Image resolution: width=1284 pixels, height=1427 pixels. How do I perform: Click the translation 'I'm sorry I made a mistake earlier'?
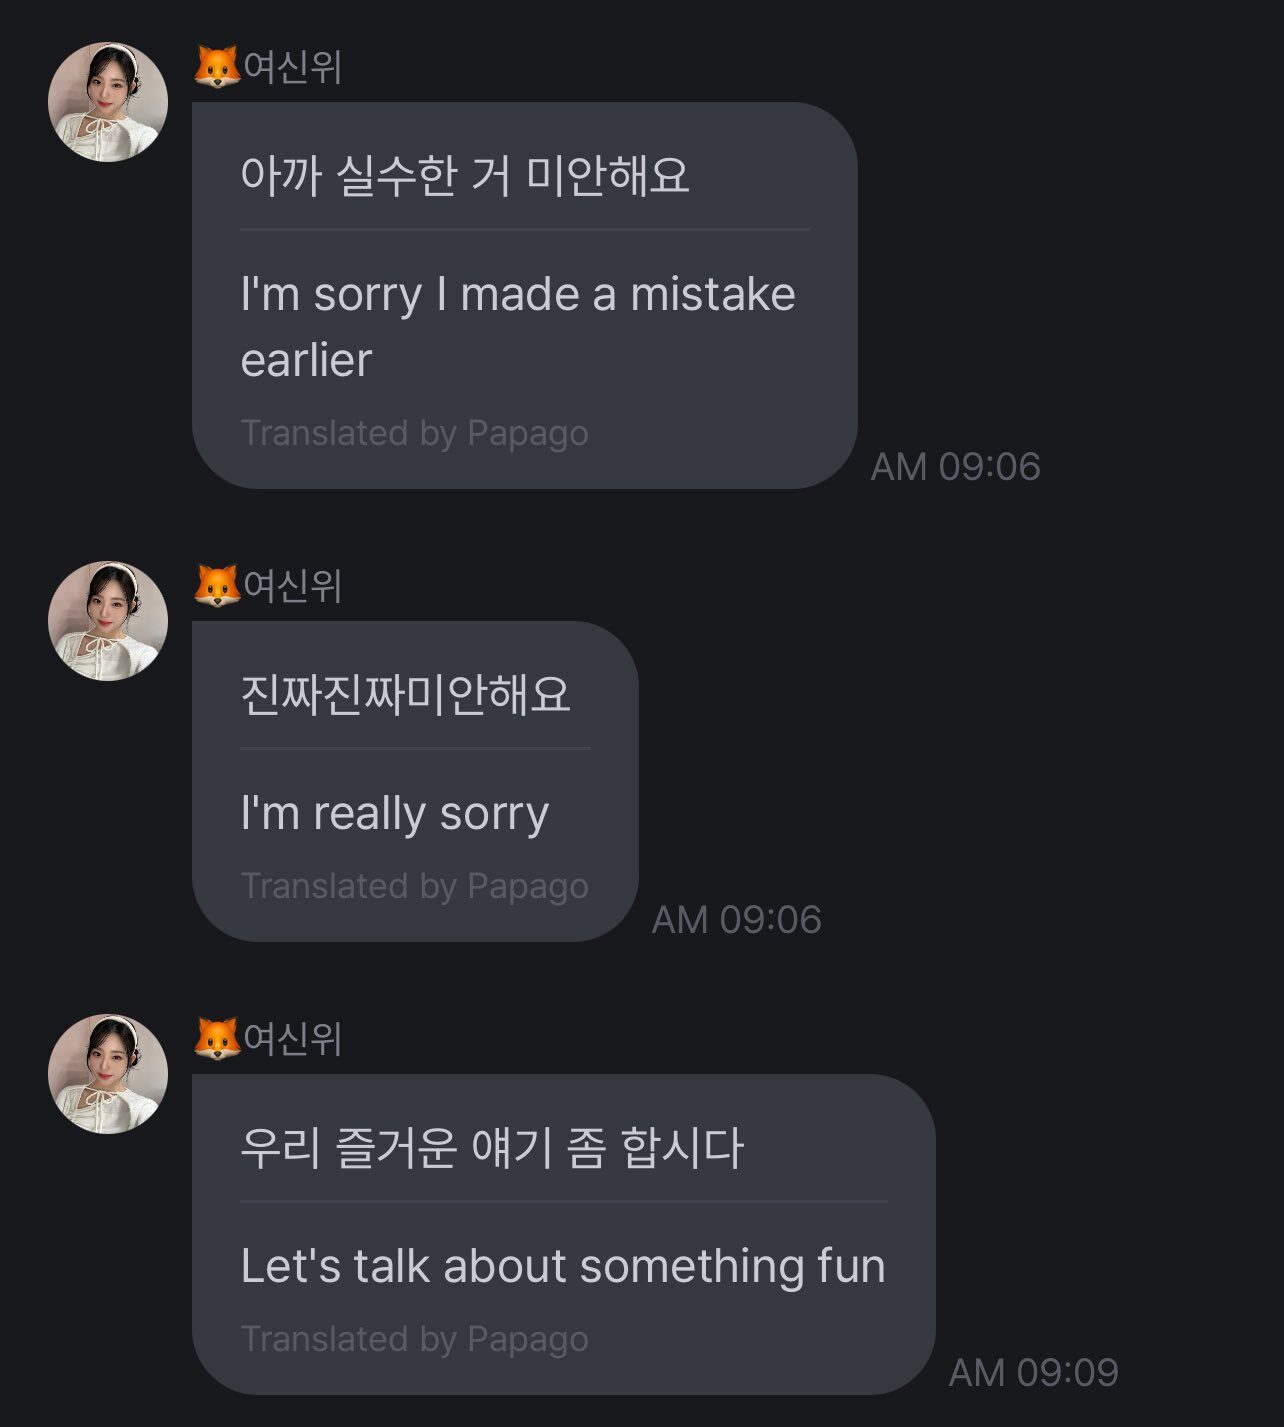tap(517, 326)
